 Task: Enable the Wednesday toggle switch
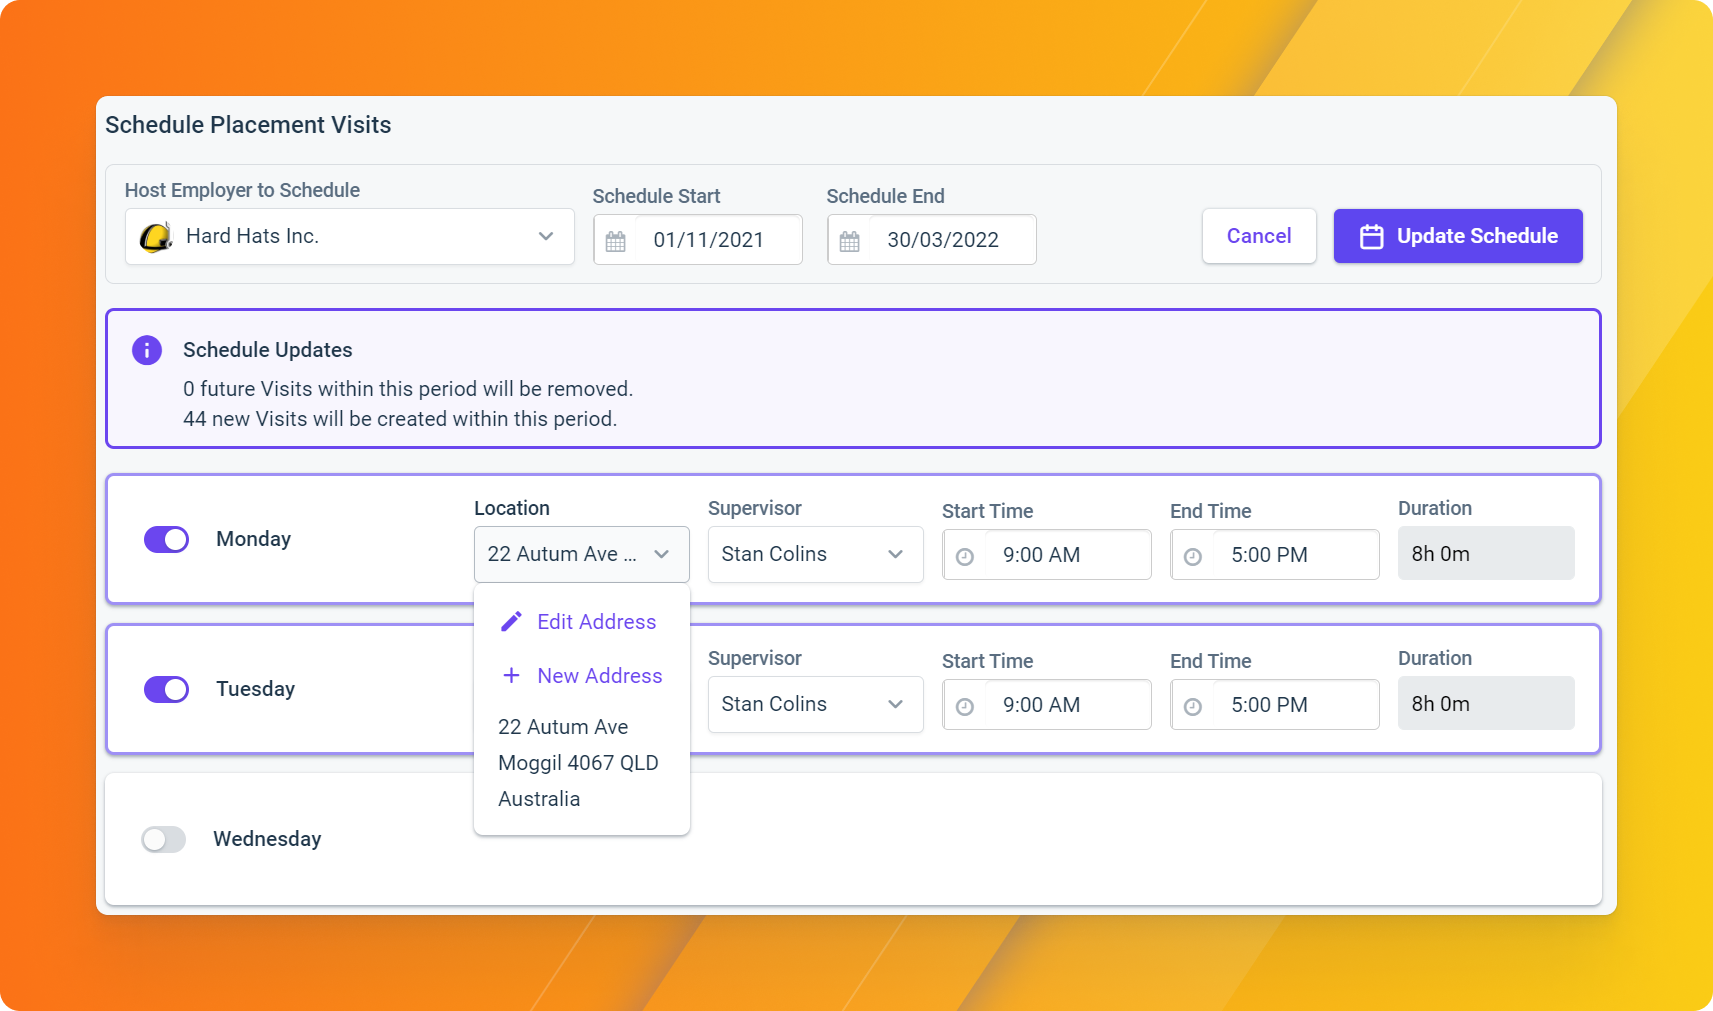coord(164,839)
